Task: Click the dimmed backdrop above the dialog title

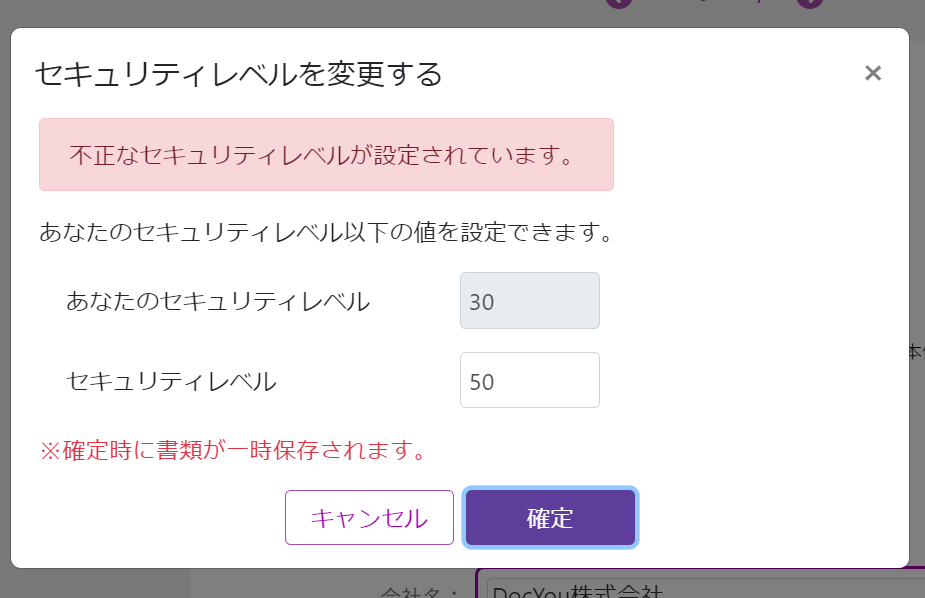Action: 300,12
